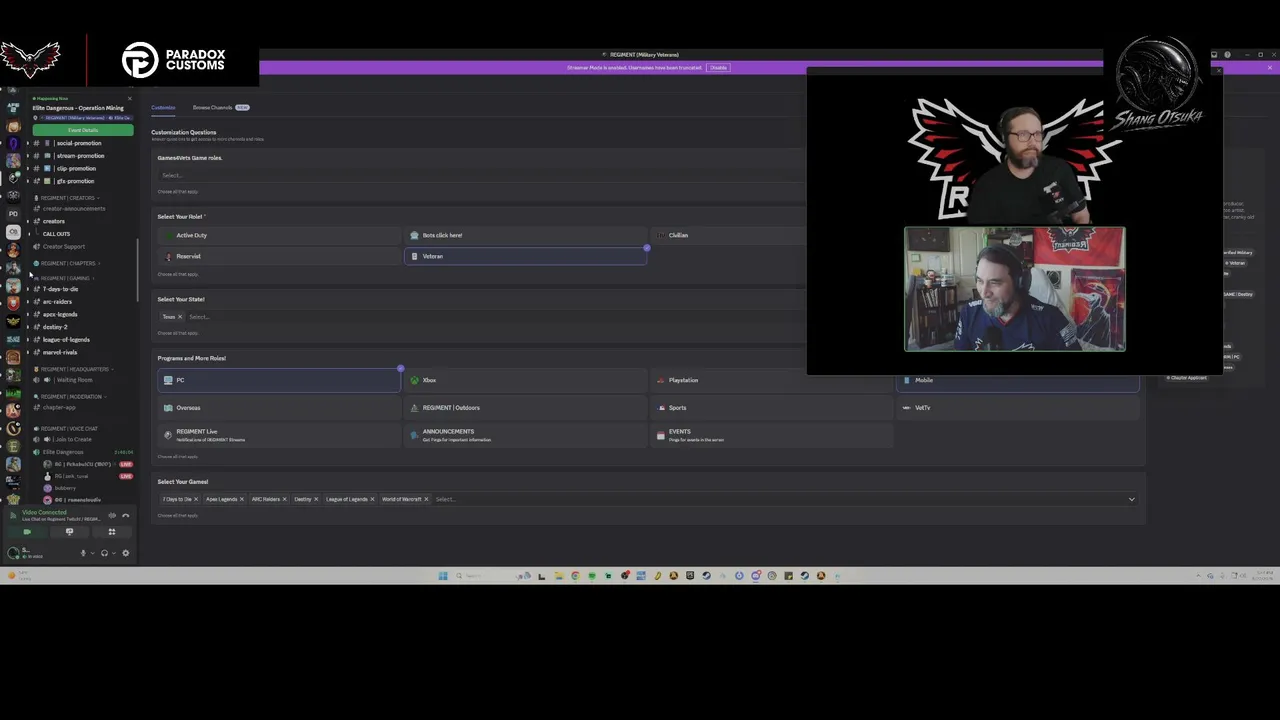The image size is (1280, 720).
Task: Open the stream-promotion channel
Action: pos(80,156)
